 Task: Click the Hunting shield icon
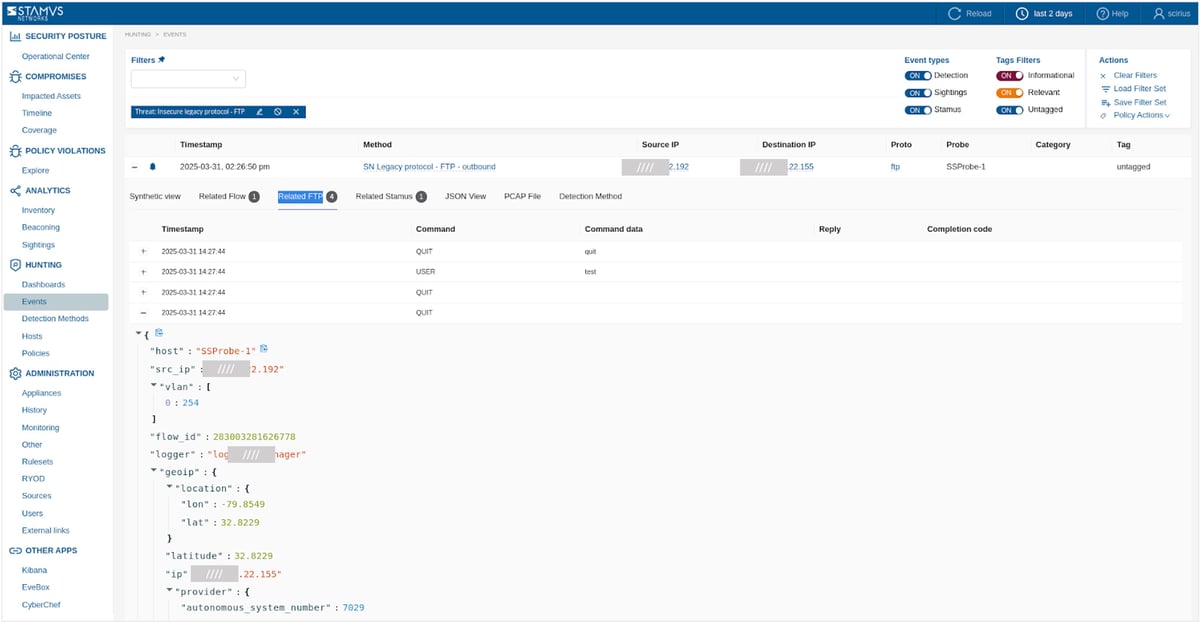click(15, 265)
